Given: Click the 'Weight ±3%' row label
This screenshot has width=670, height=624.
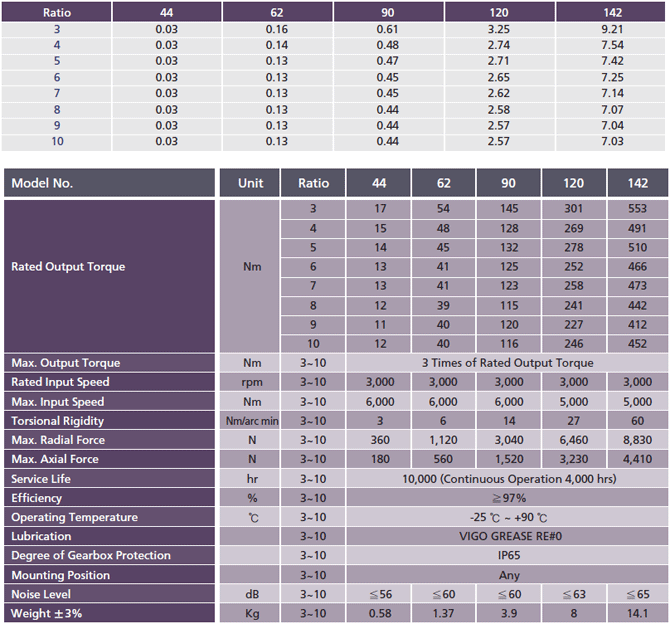Looking at the screenshot, I should point(109,613).
